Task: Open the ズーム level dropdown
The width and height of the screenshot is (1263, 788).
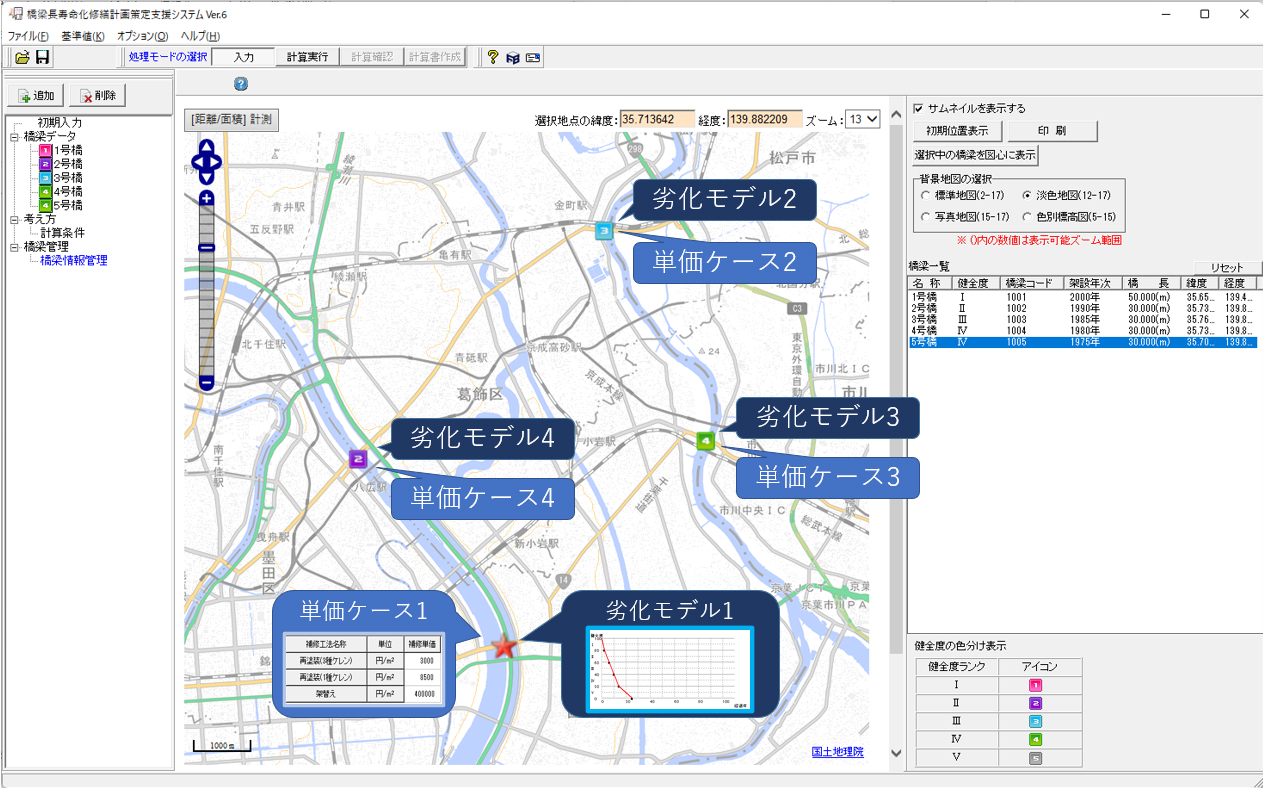Action: tap(863, 119)
